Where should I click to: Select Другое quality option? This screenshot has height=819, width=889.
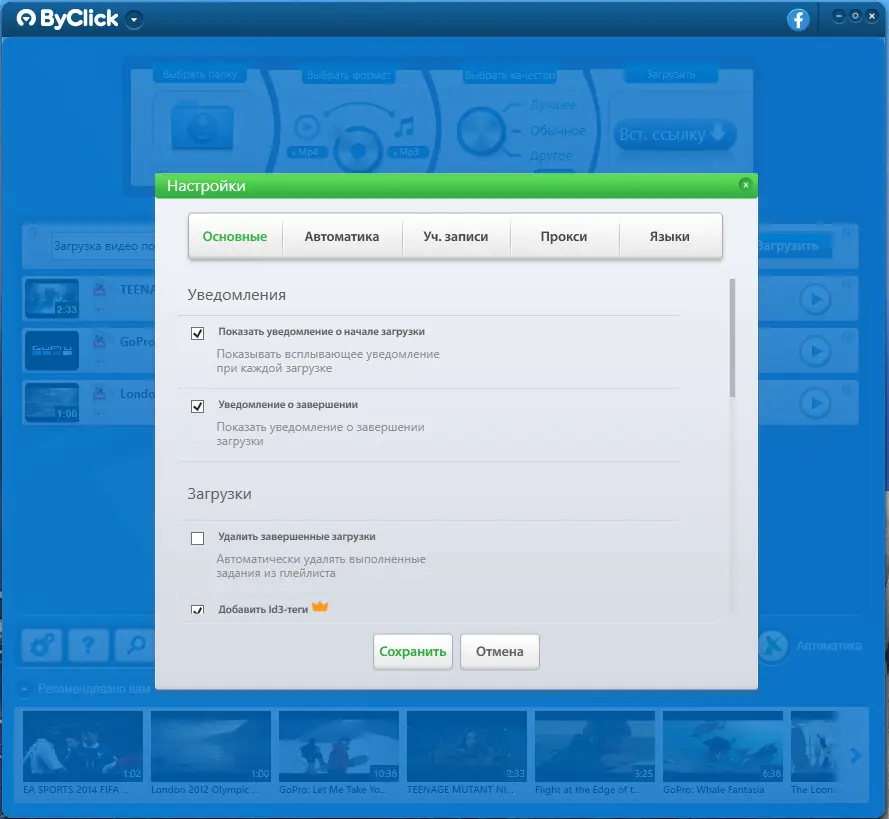tap(551, 155)
